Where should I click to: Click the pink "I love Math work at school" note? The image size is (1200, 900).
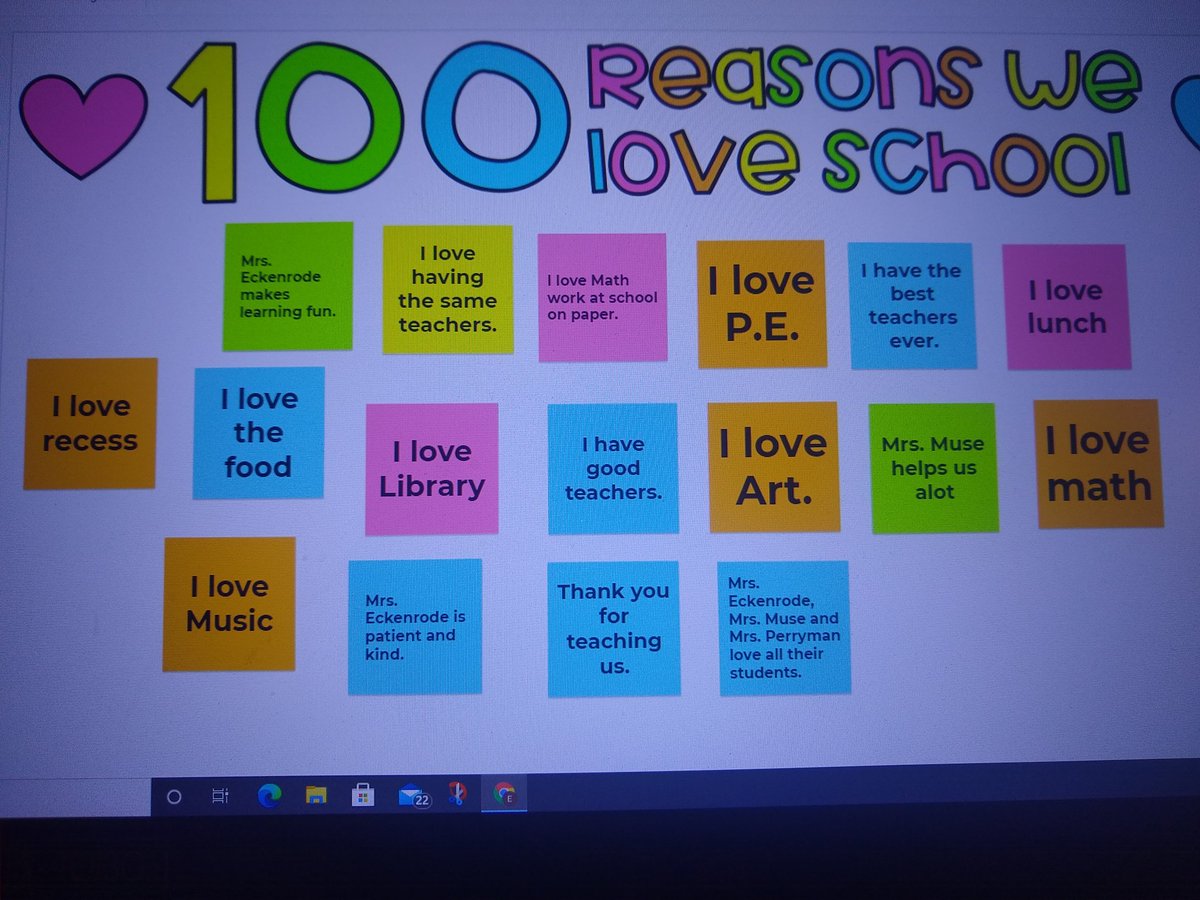coord(602,297)
